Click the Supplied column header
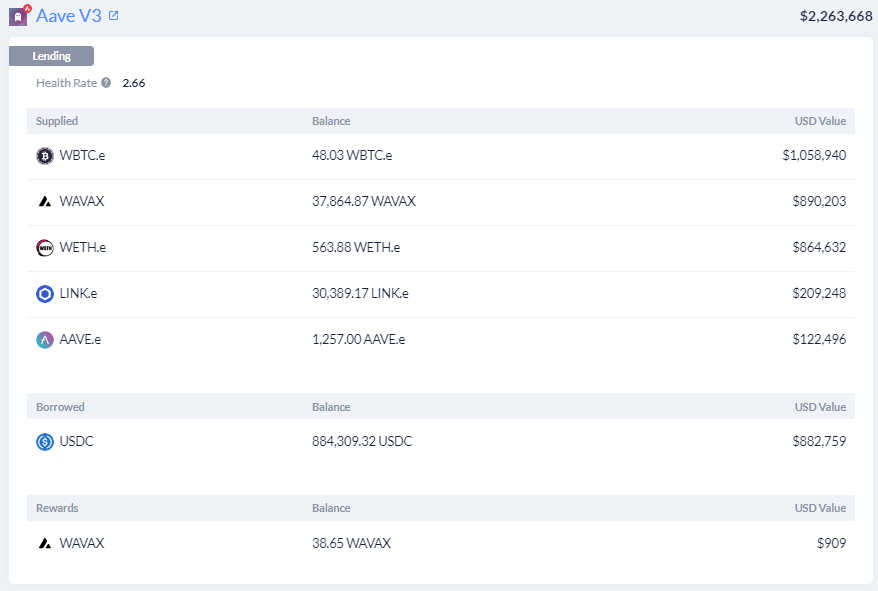 (57, 121)
